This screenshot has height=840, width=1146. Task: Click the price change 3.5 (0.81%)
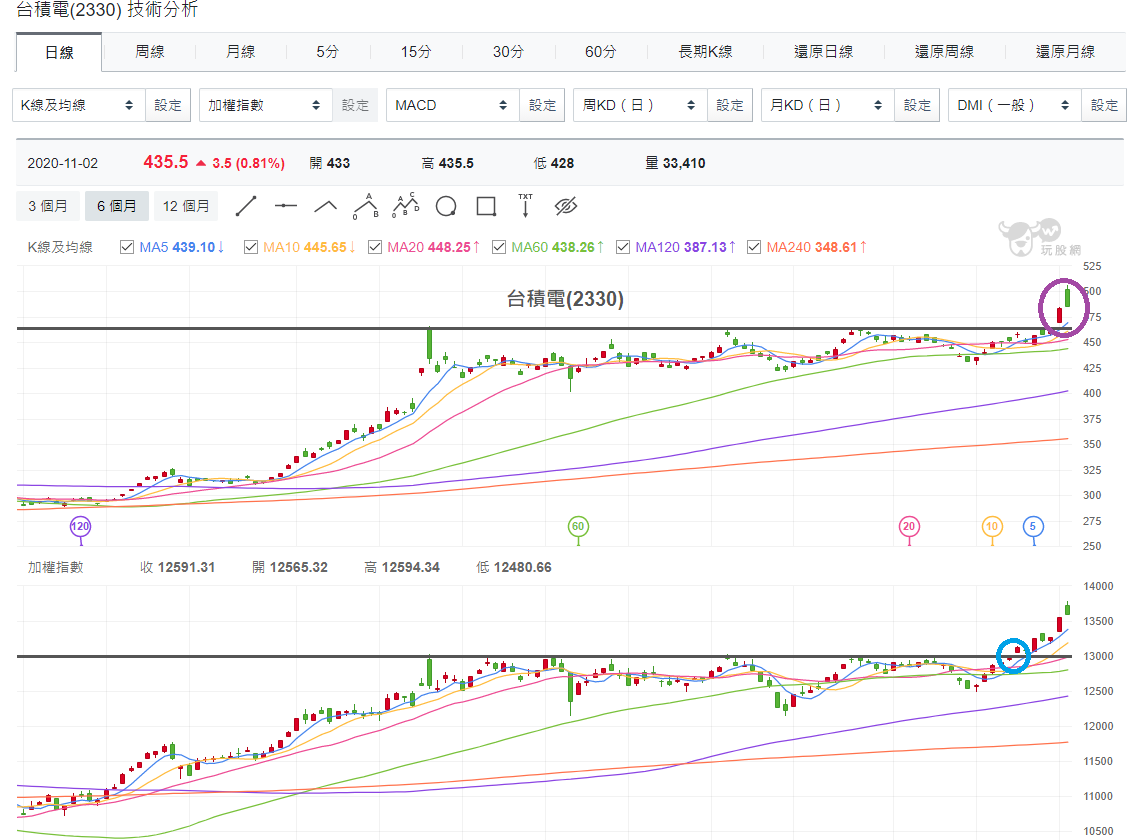pos(248,163)
